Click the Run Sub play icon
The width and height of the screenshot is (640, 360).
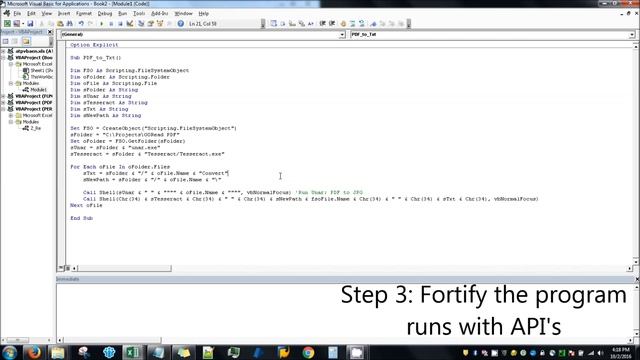tap(102, 24)
